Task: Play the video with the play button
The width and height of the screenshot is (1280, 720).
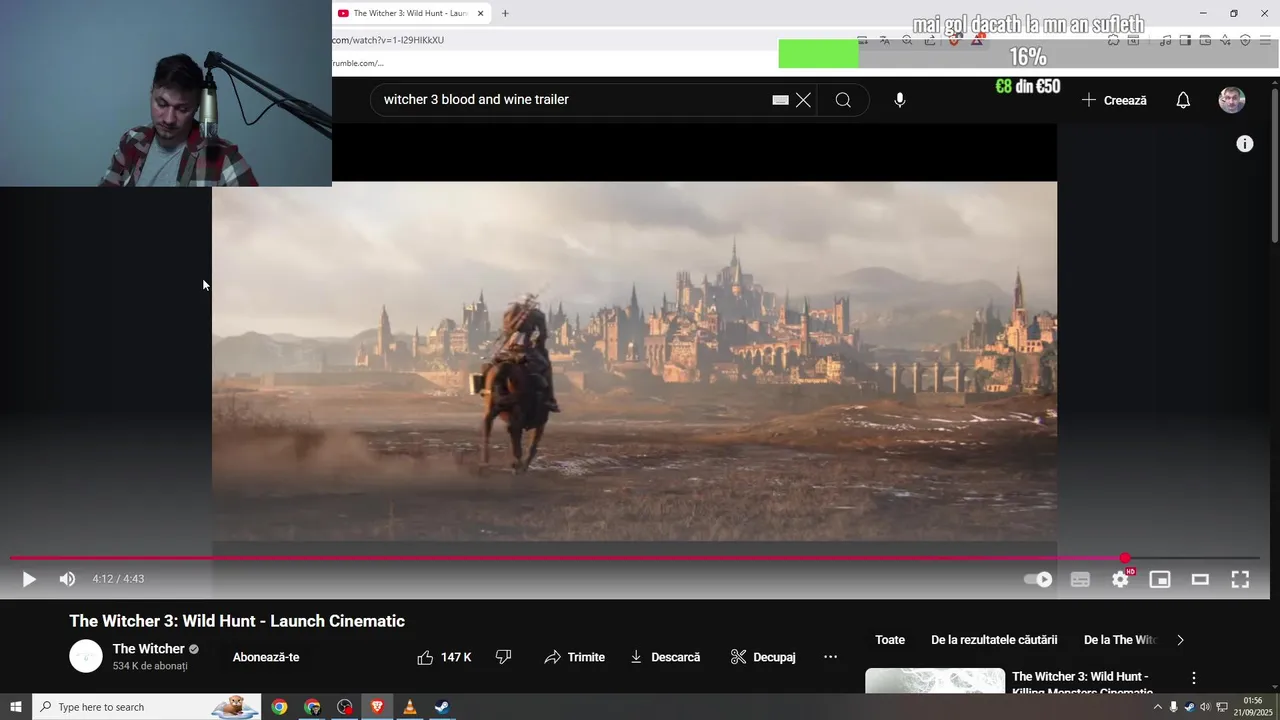Action: coord(29,579)
